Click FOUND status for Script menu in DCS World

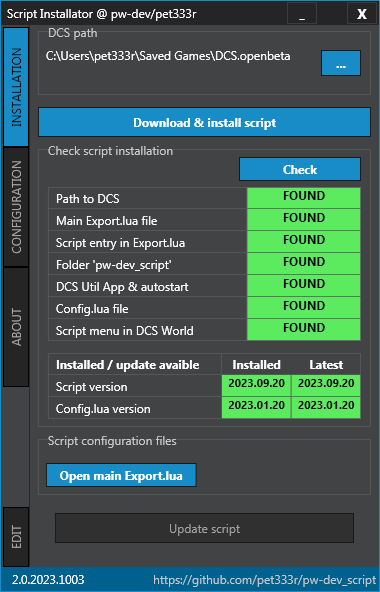pyautogui.click(x=304, y=329)
